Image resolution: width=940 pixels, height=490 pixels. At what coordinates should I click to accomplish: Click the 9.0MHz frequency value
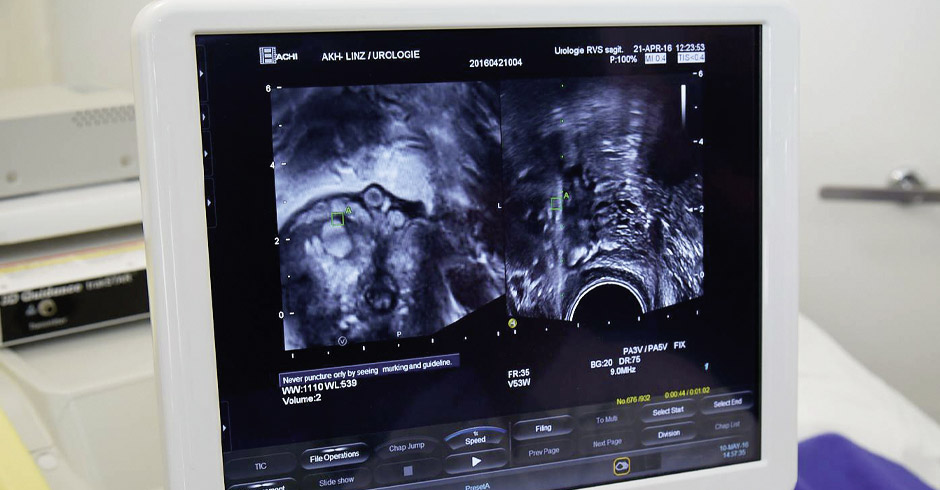click(x=623, y=371)
